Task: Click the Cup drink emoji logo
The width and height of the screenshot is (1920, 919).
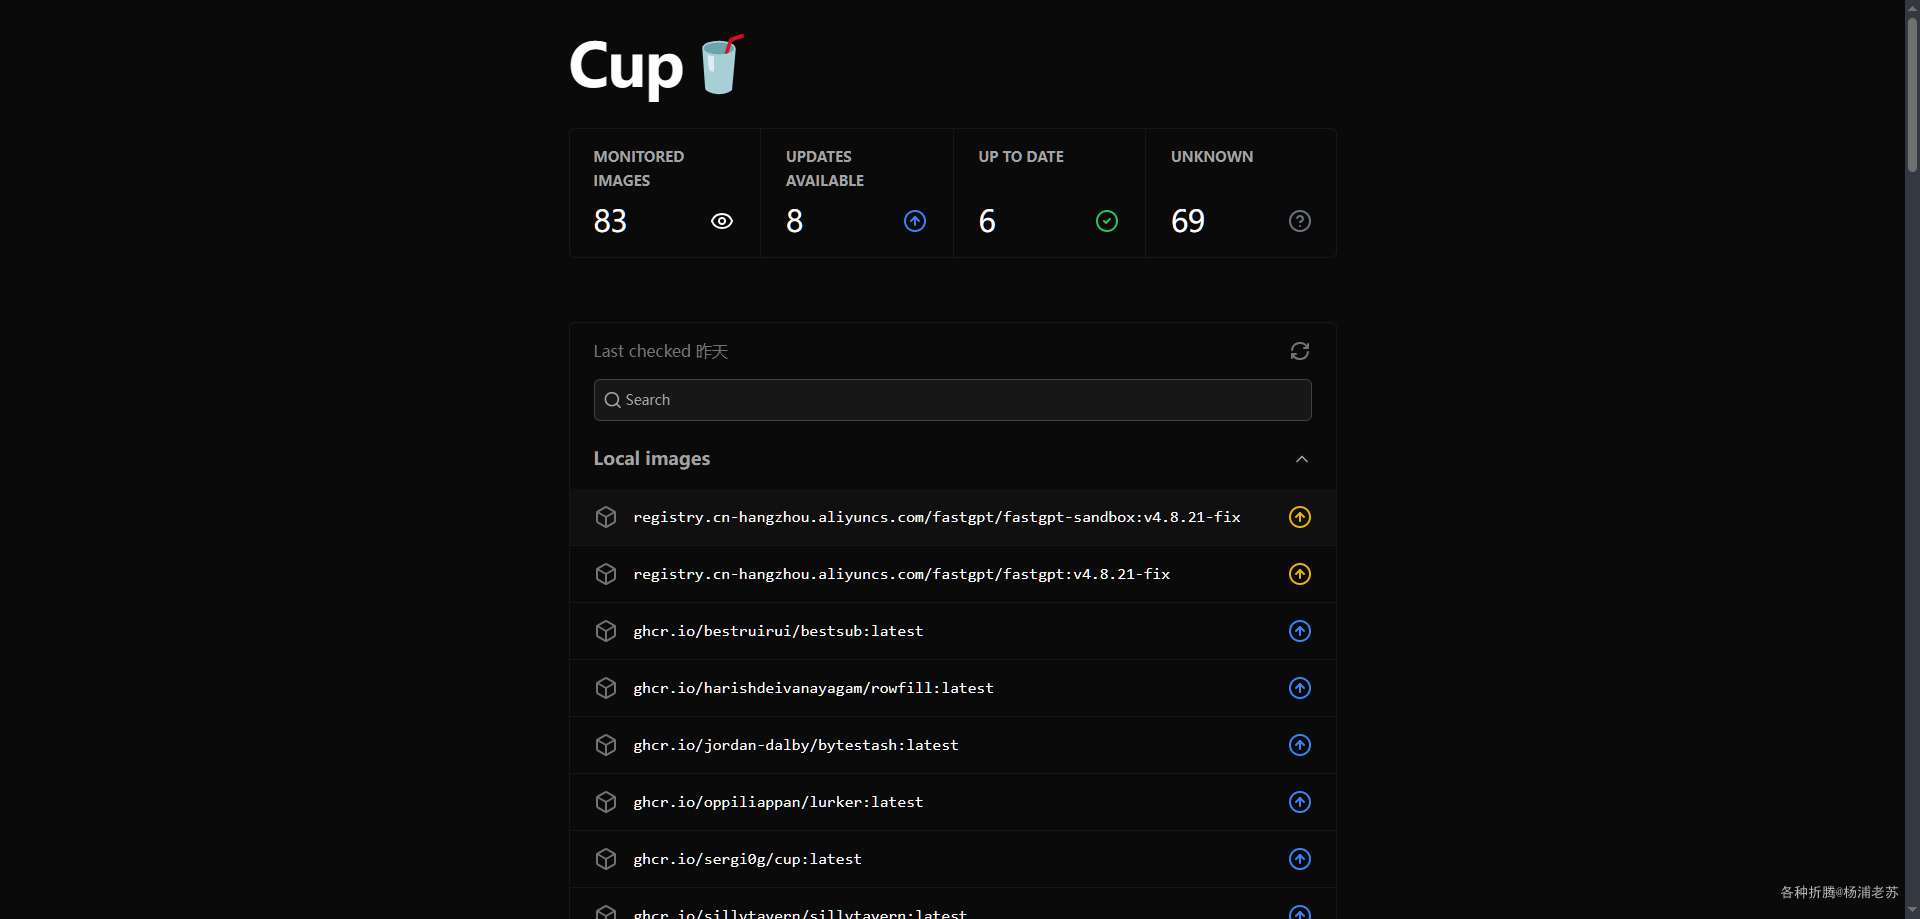Action: (x=721, y=65)
